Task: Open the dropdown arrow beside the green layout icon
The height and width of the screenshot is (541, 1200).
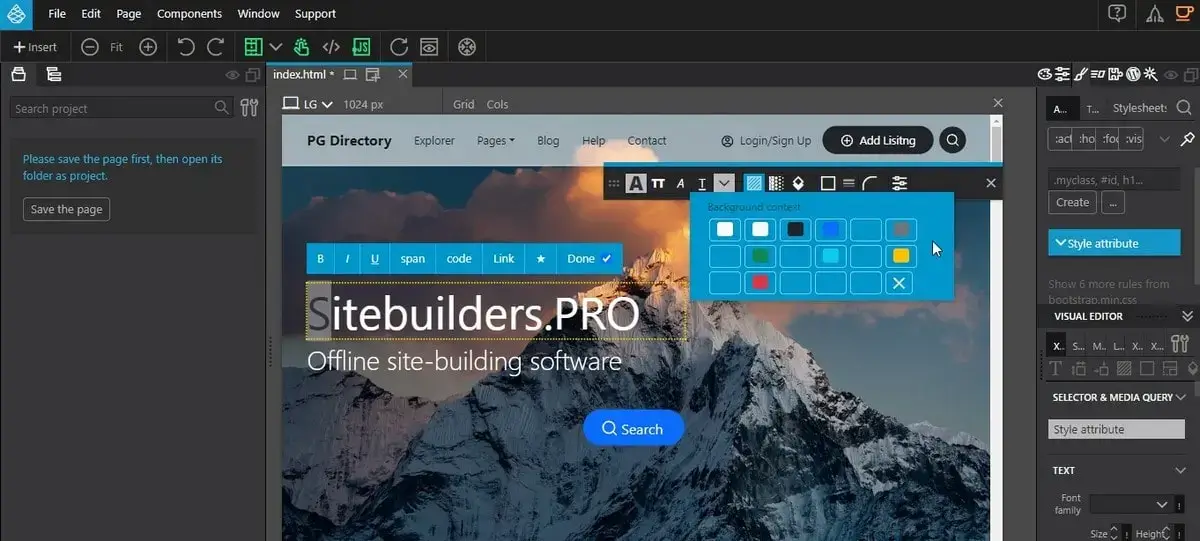Action: [x=276, y=47]
